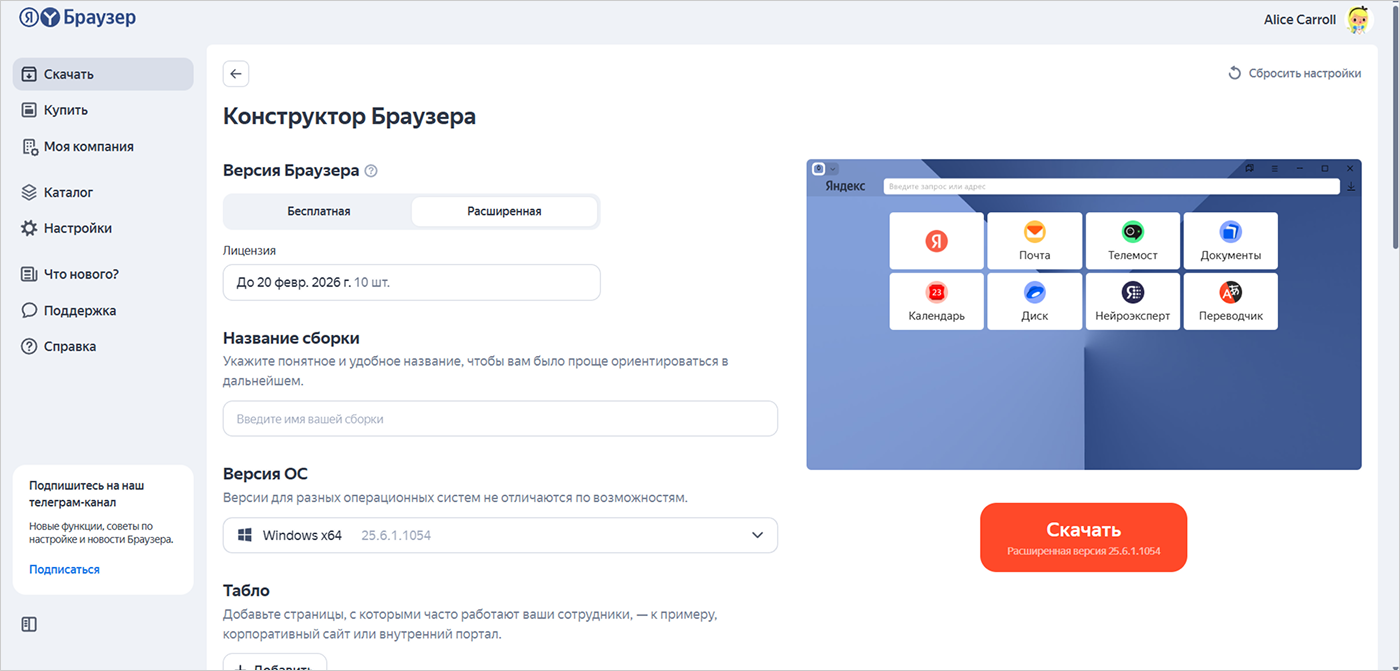Open the Скачать sidebar section

(x=103, y=74)
